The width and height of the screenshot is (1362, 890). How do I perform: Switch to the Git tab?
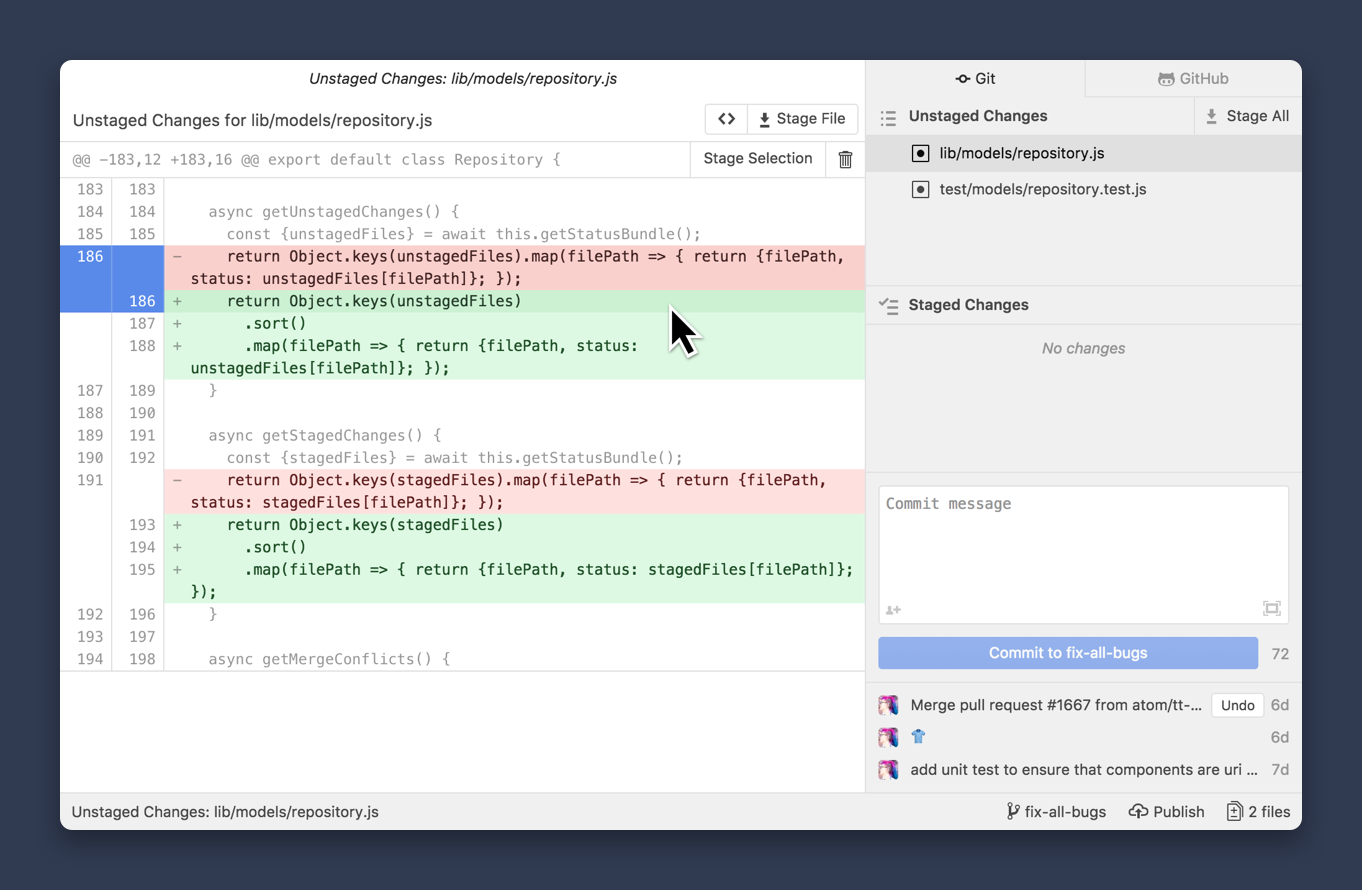(x=975, y=78)
